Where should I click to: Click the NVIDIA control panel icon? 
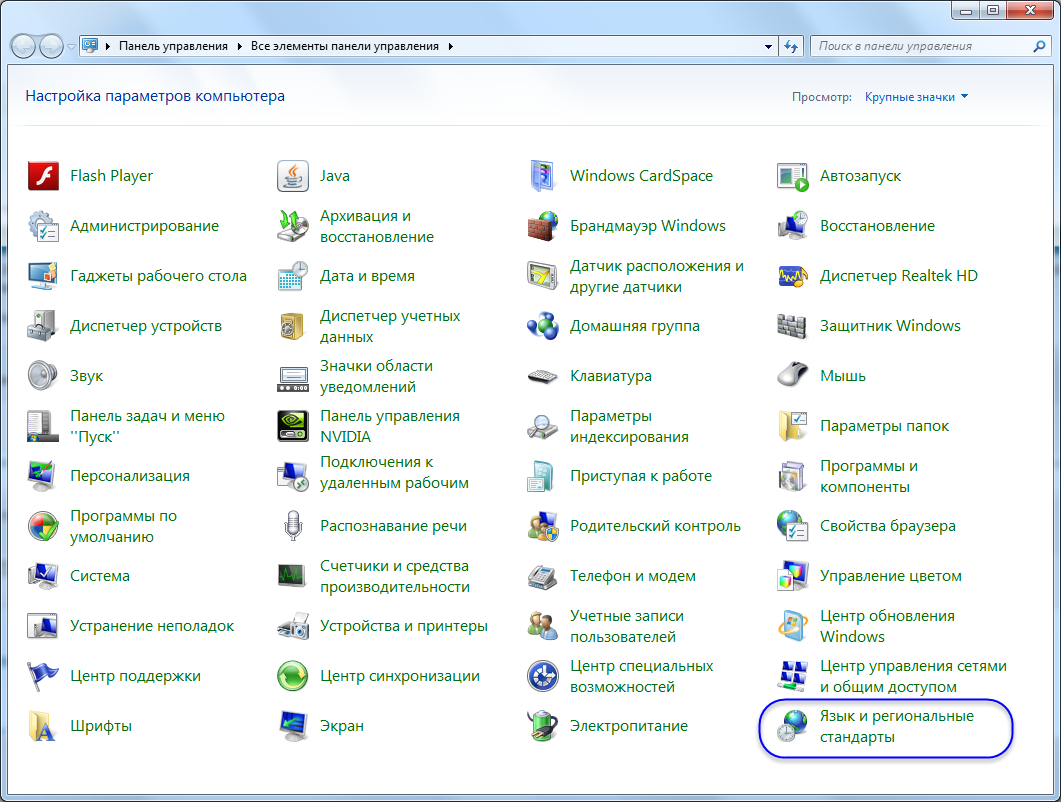point(293,426)
